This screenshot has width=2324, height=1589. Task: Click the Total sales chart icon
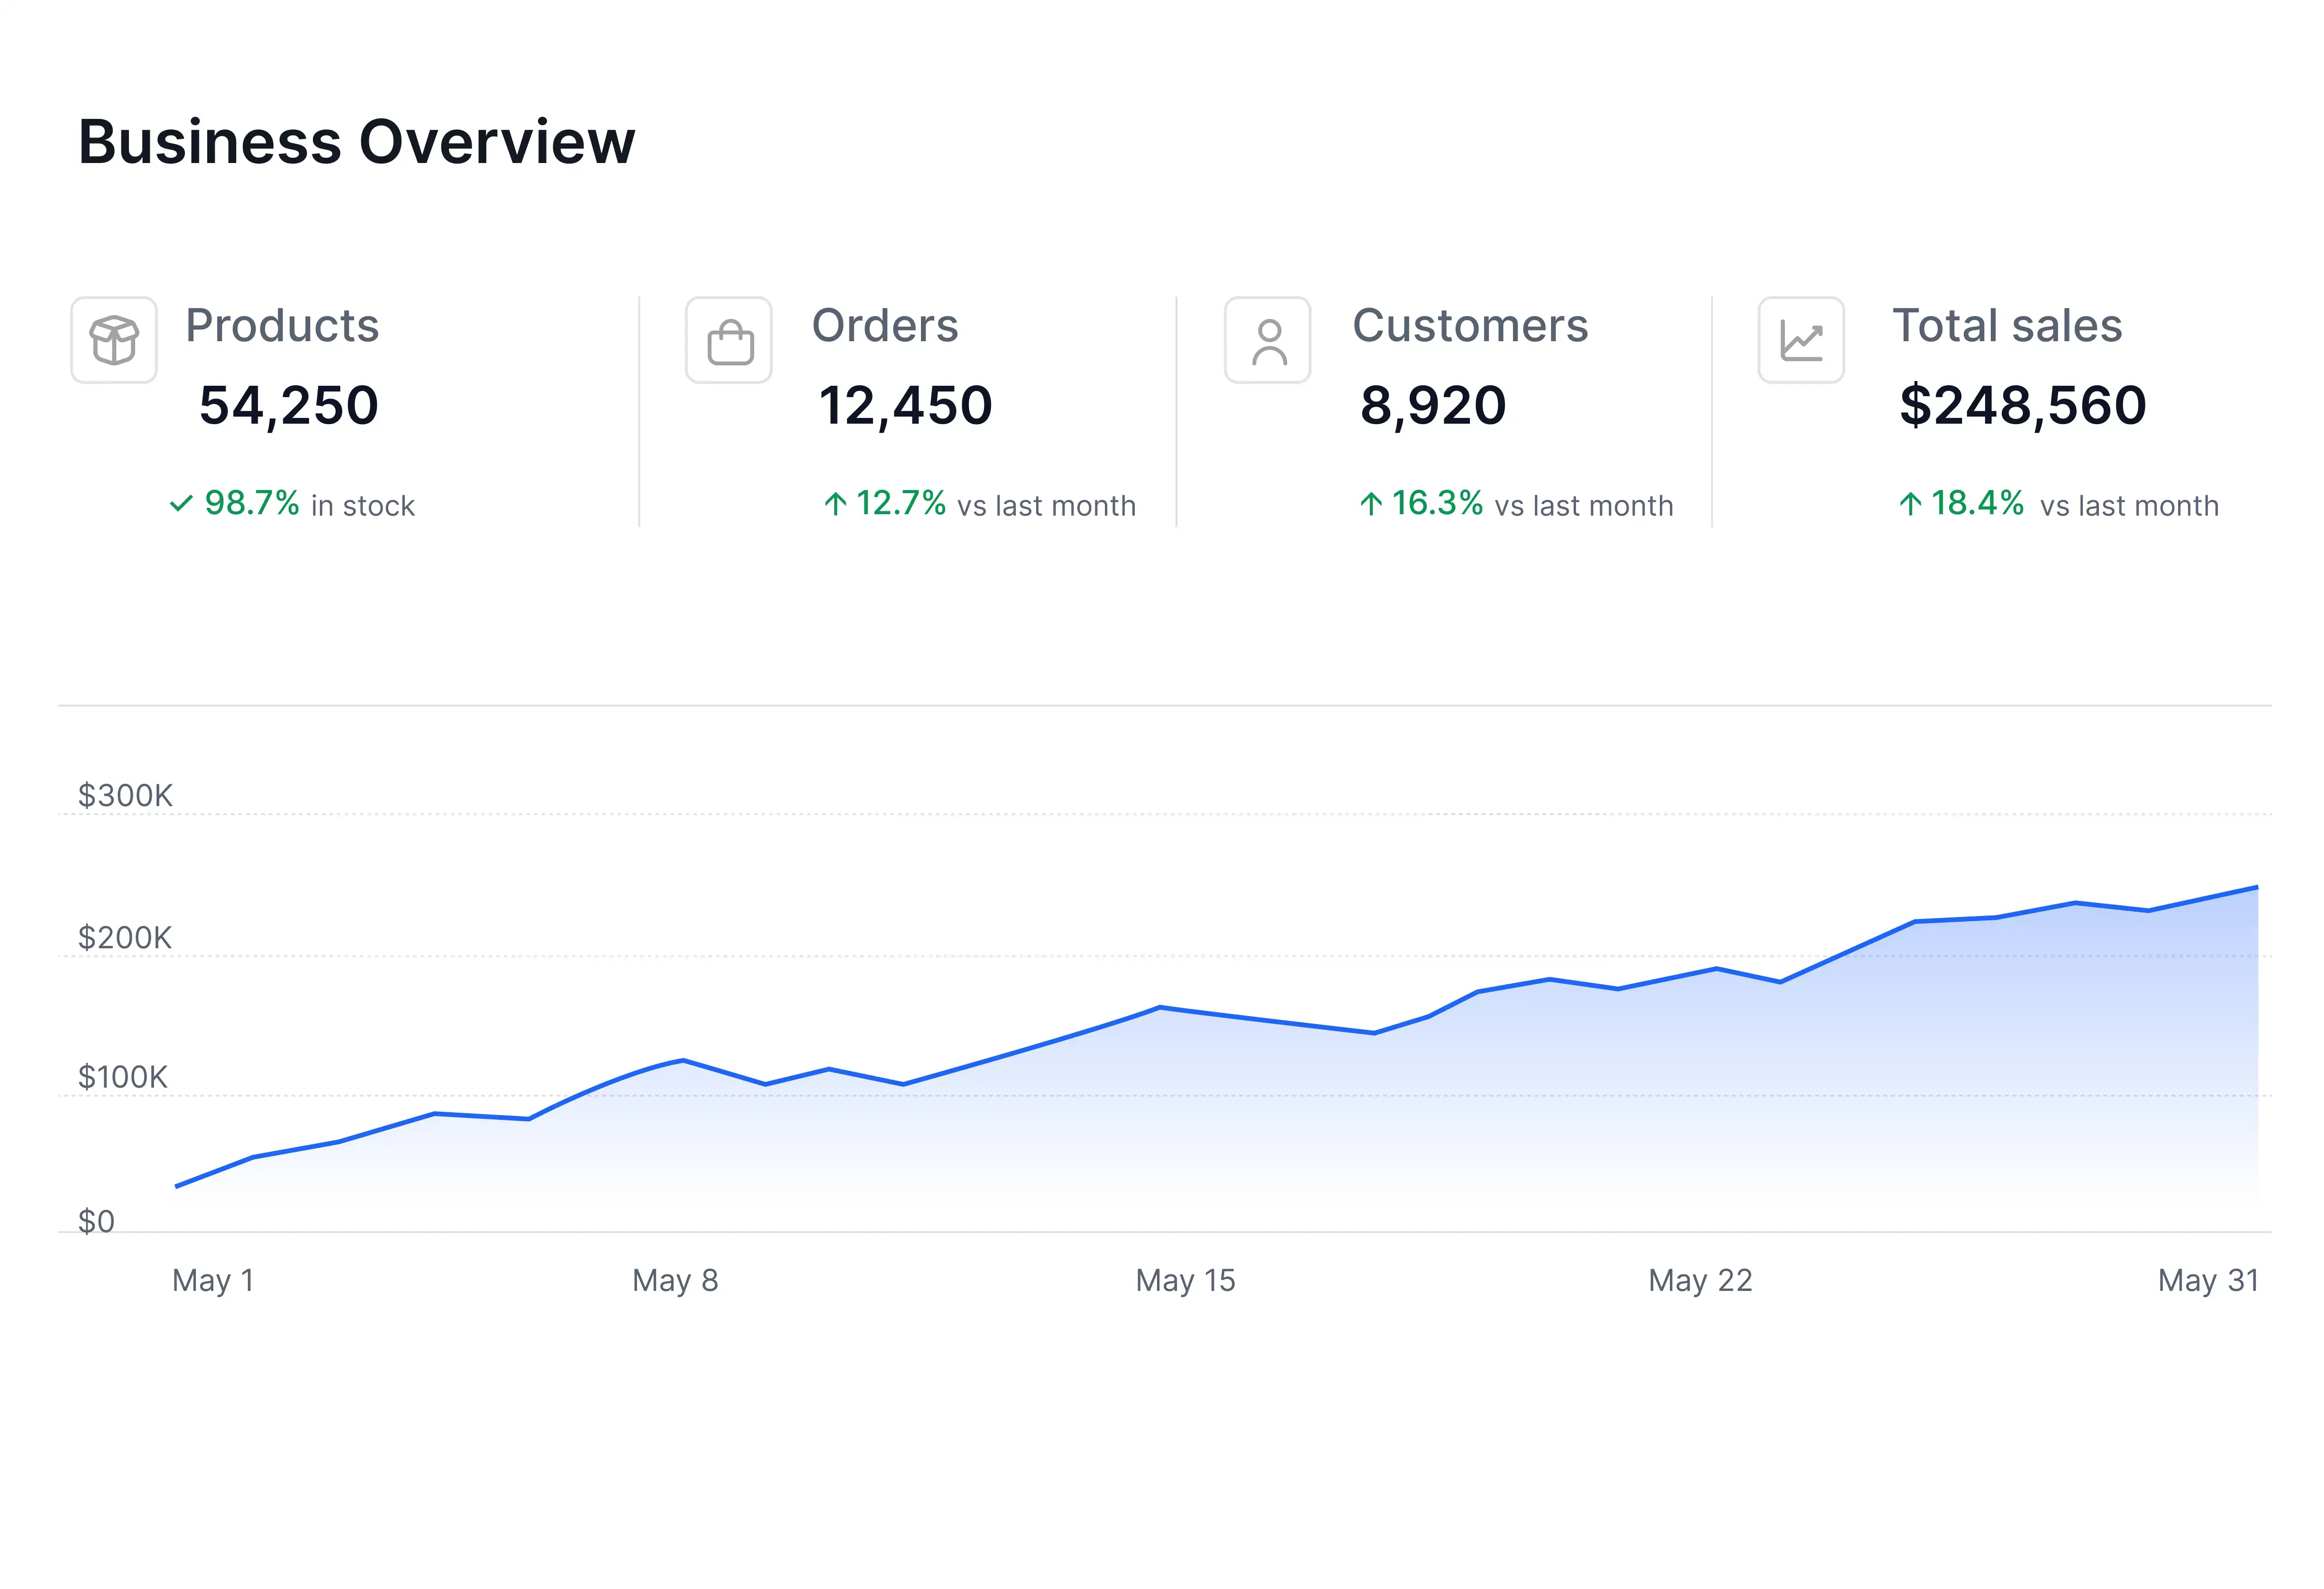click(x=1802, y=340)
